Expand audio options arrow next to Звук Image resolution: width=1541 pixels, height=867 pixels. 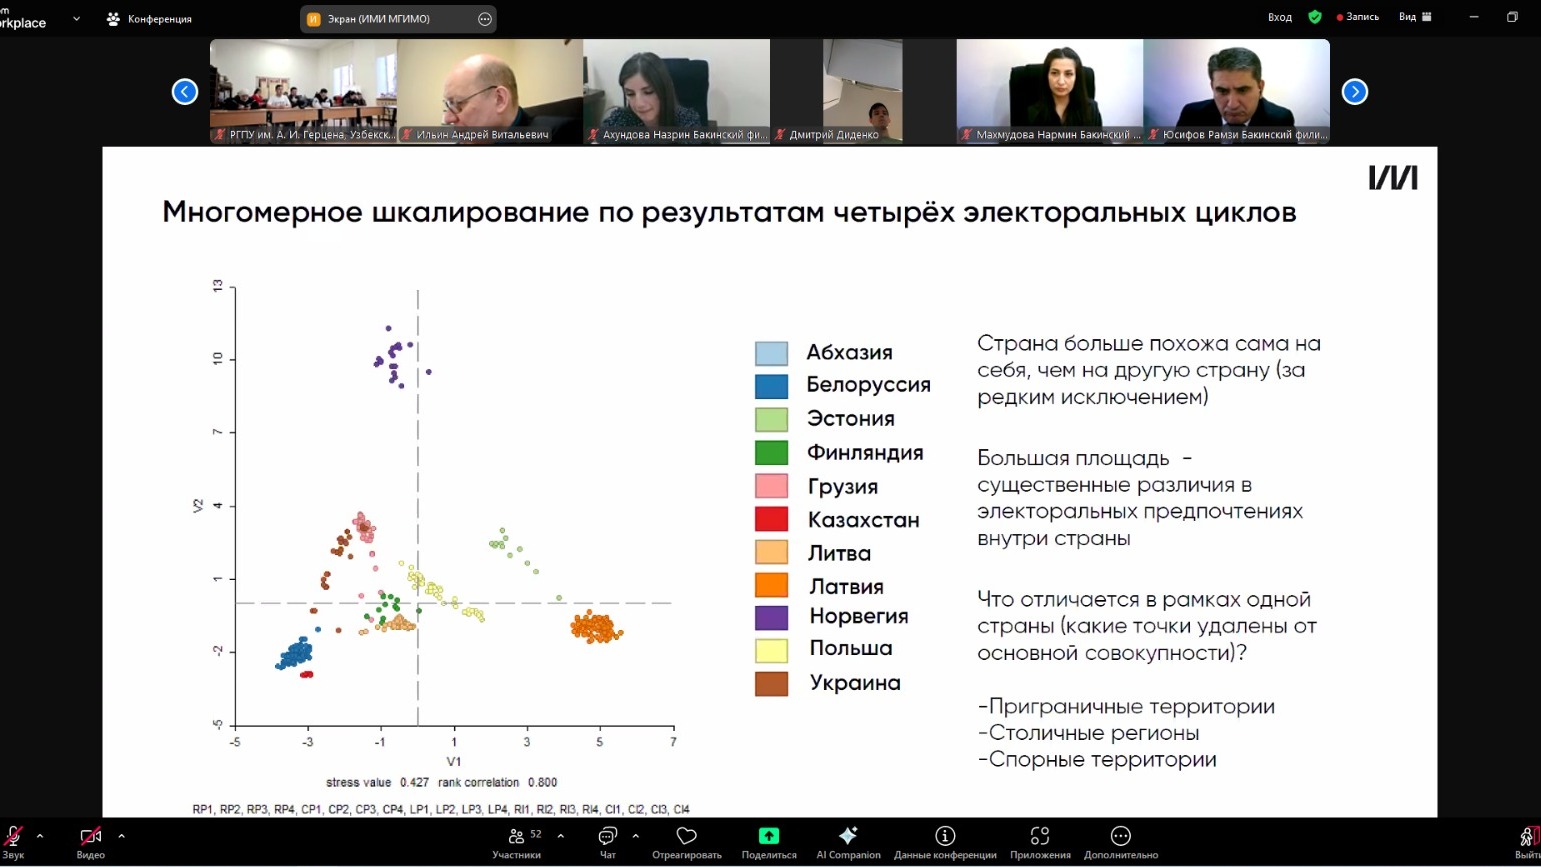coord(40,836)
